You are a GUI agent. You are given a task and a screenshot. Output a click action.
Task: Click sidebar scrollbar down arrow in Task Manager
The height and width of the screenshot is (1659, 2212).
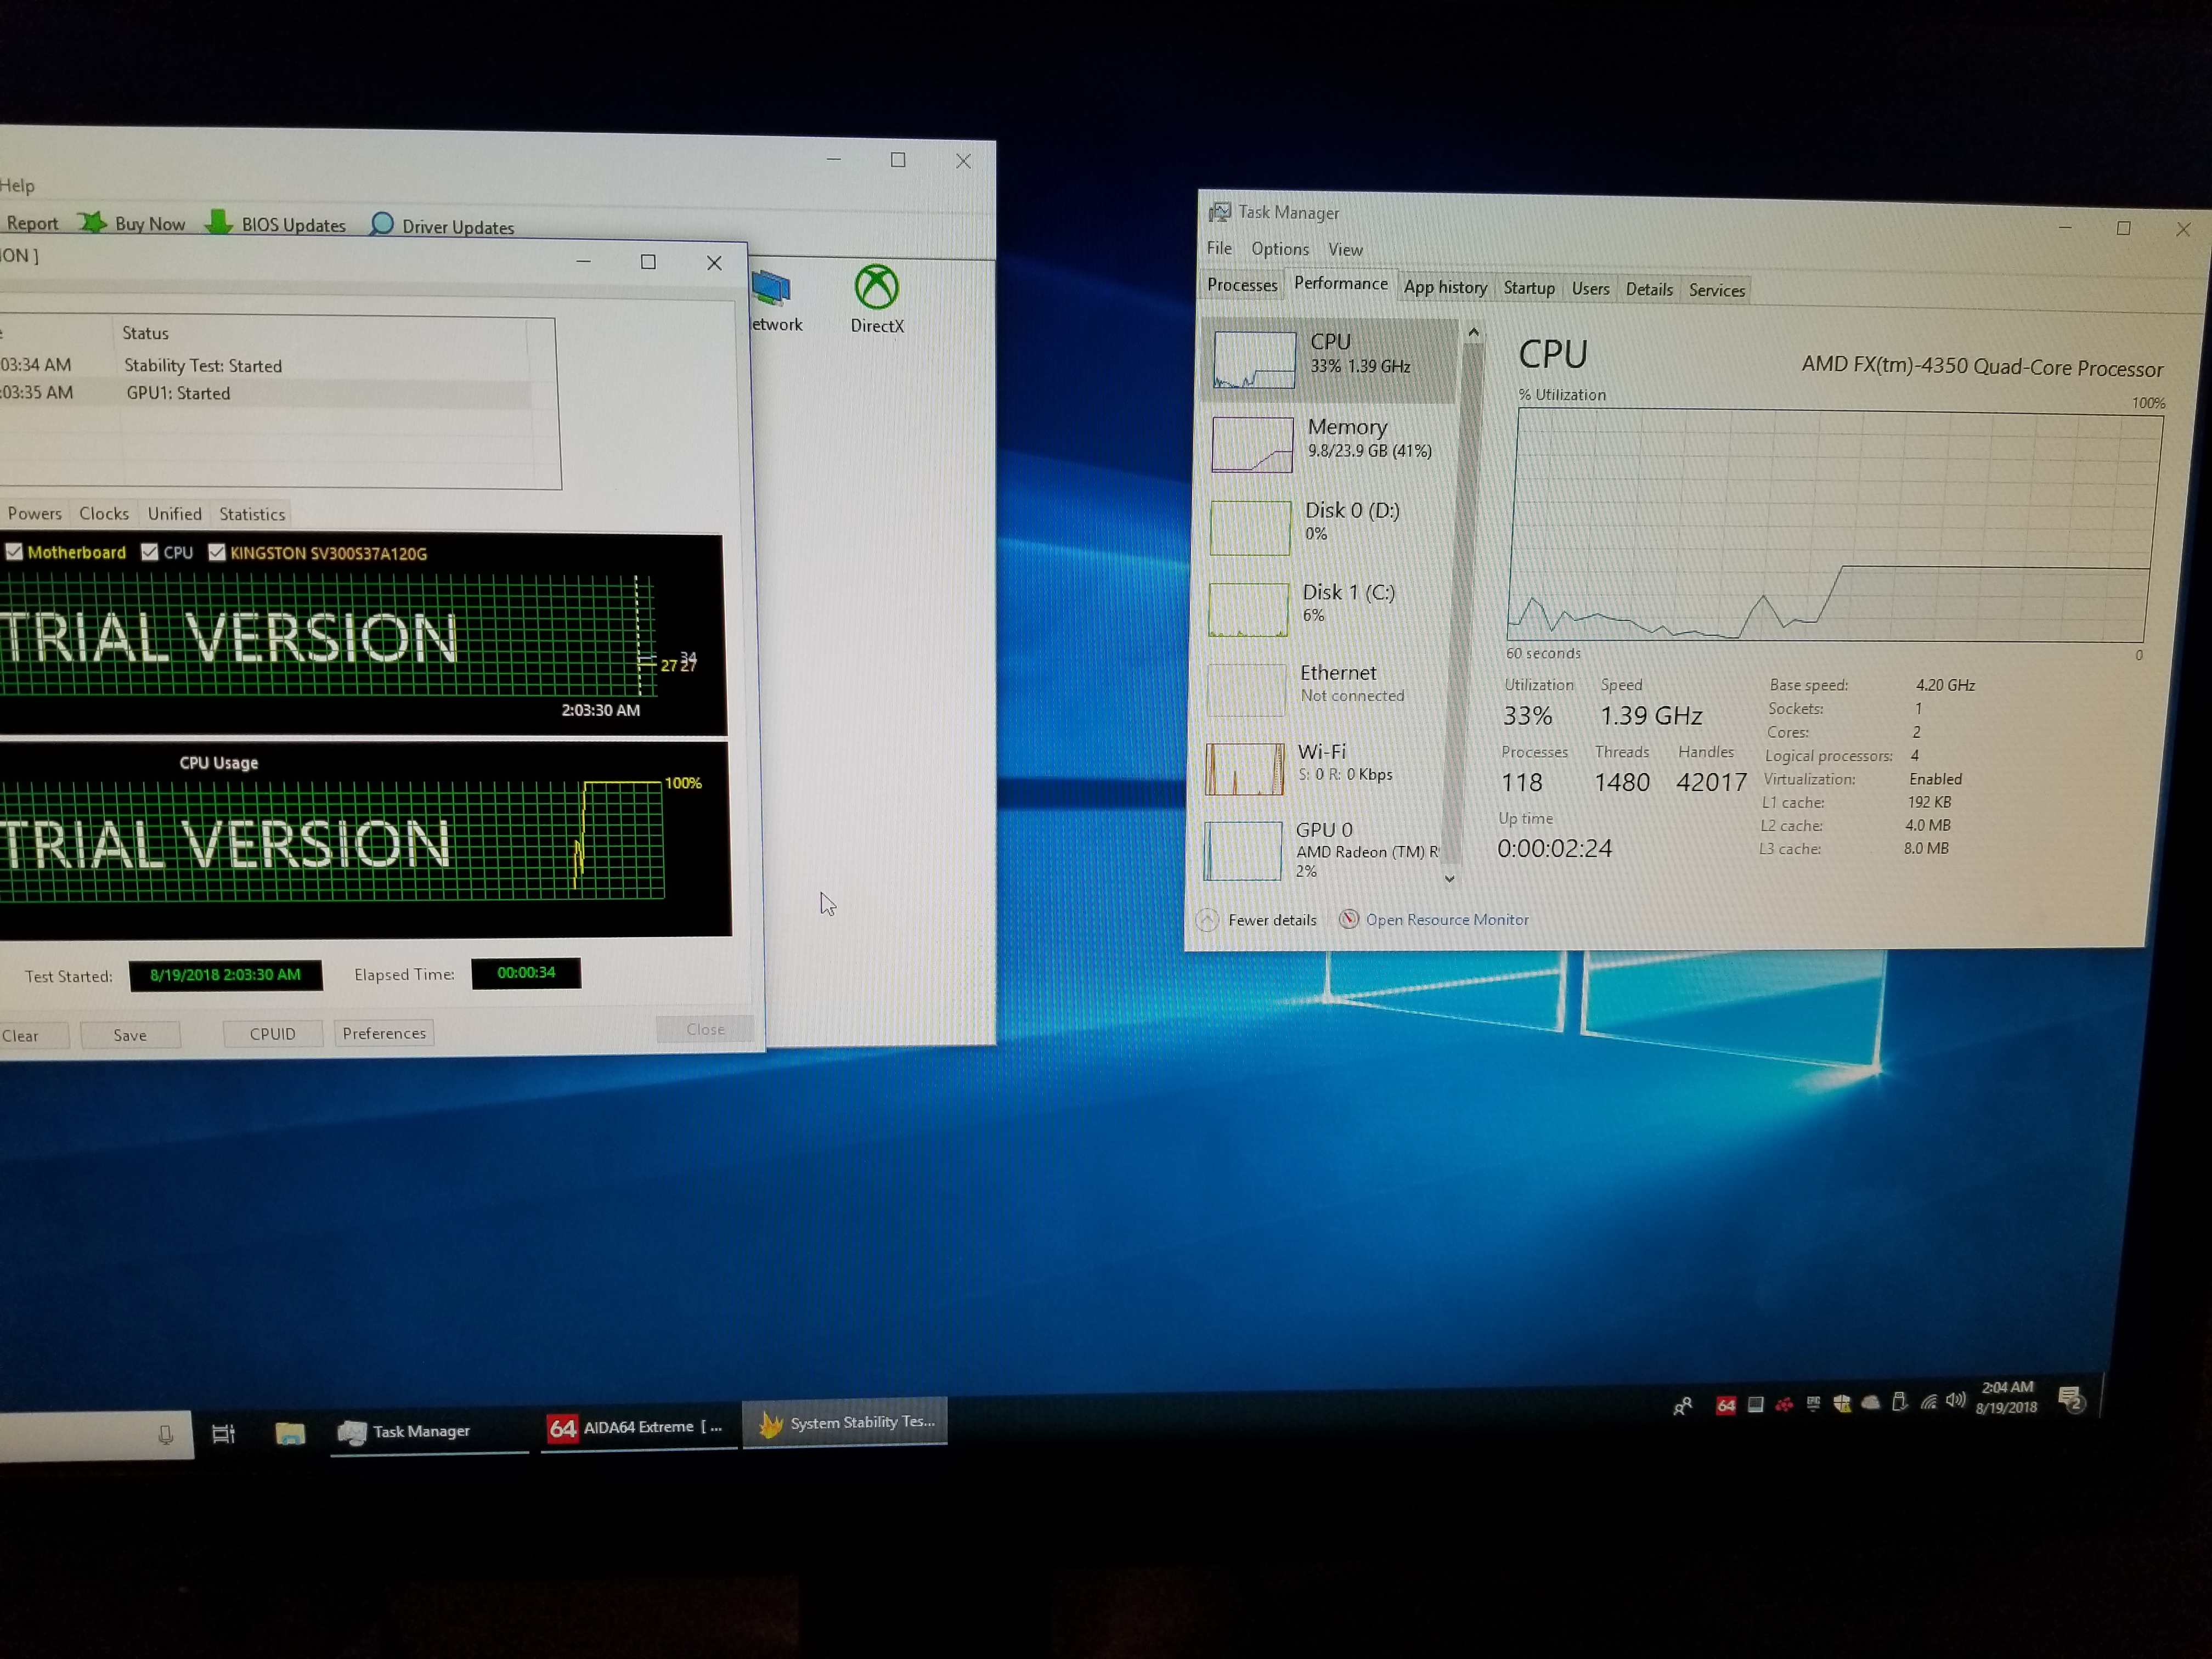pyautogui.click(x=1449, y=879)
